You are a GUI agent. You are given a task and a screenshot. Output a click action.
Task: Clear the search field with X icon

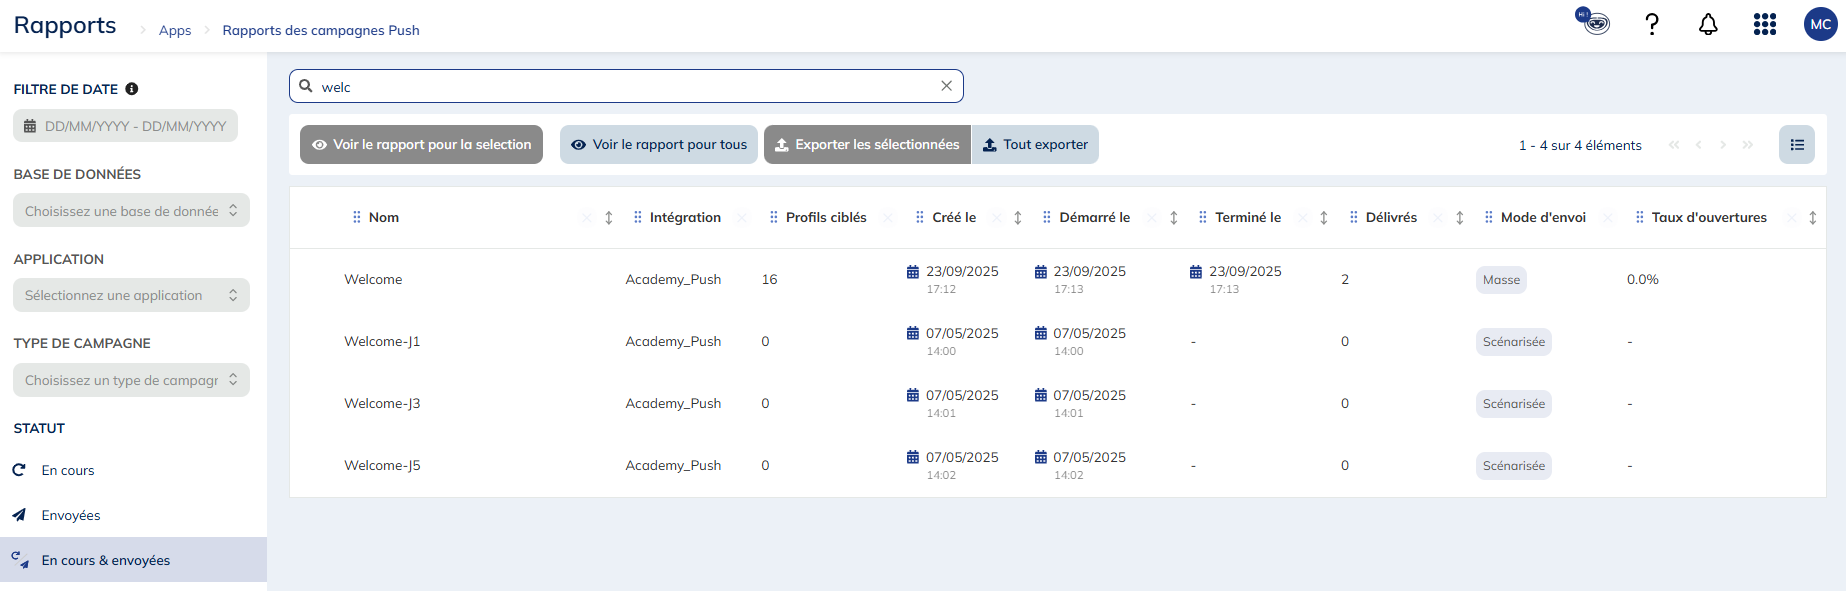point(946,86)
